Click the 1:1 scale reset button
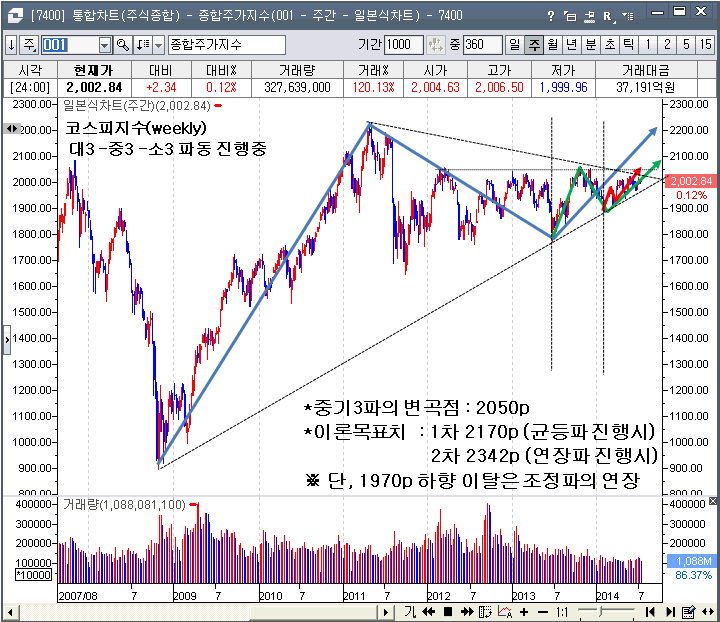Viewport: 720px width, 622px height. 562,612
